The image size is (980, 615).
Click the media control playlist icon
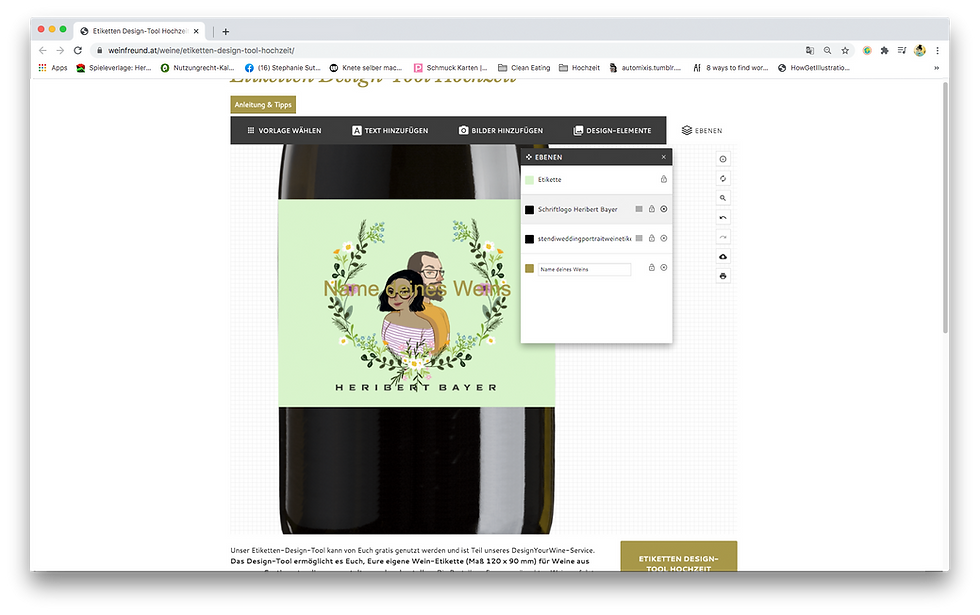click(902, 51)
